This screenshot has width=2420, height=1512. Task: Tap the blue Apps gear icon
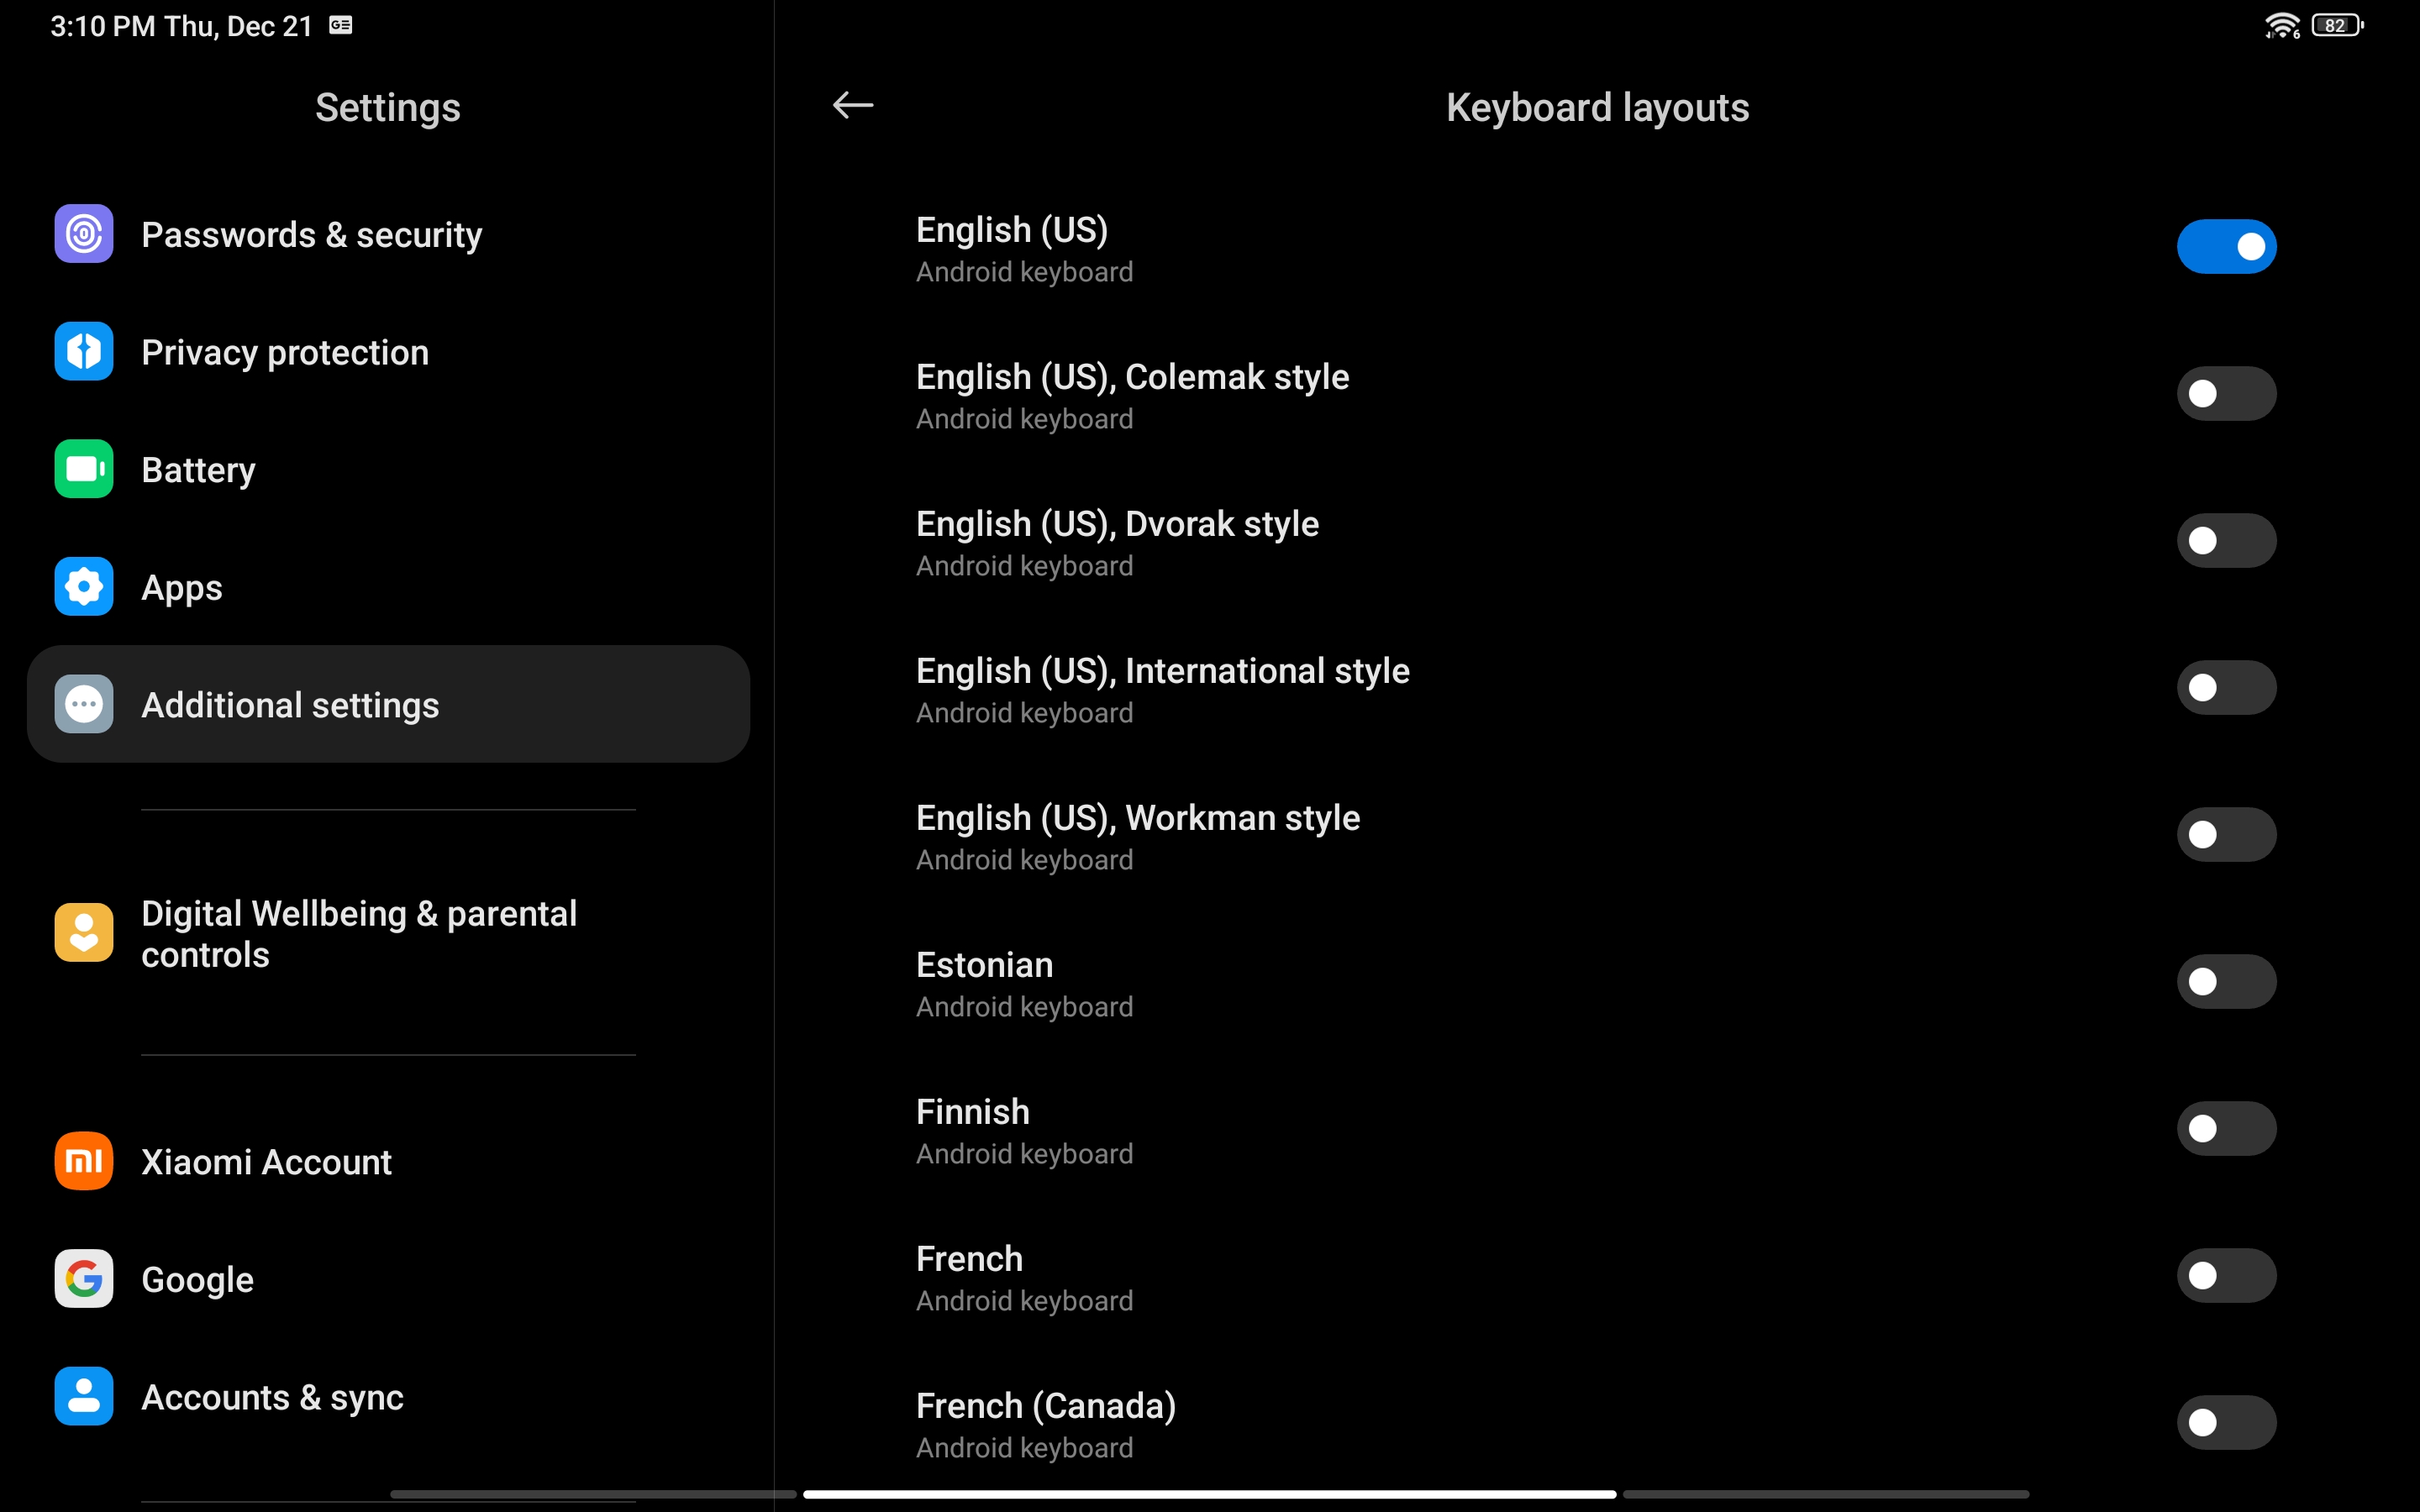click(x=84, y=587)
